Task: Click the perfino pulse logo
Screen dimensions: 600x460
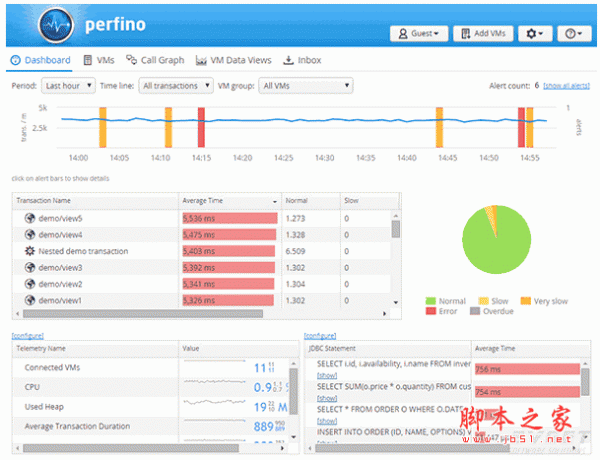Action: click(x=56, y=25)
